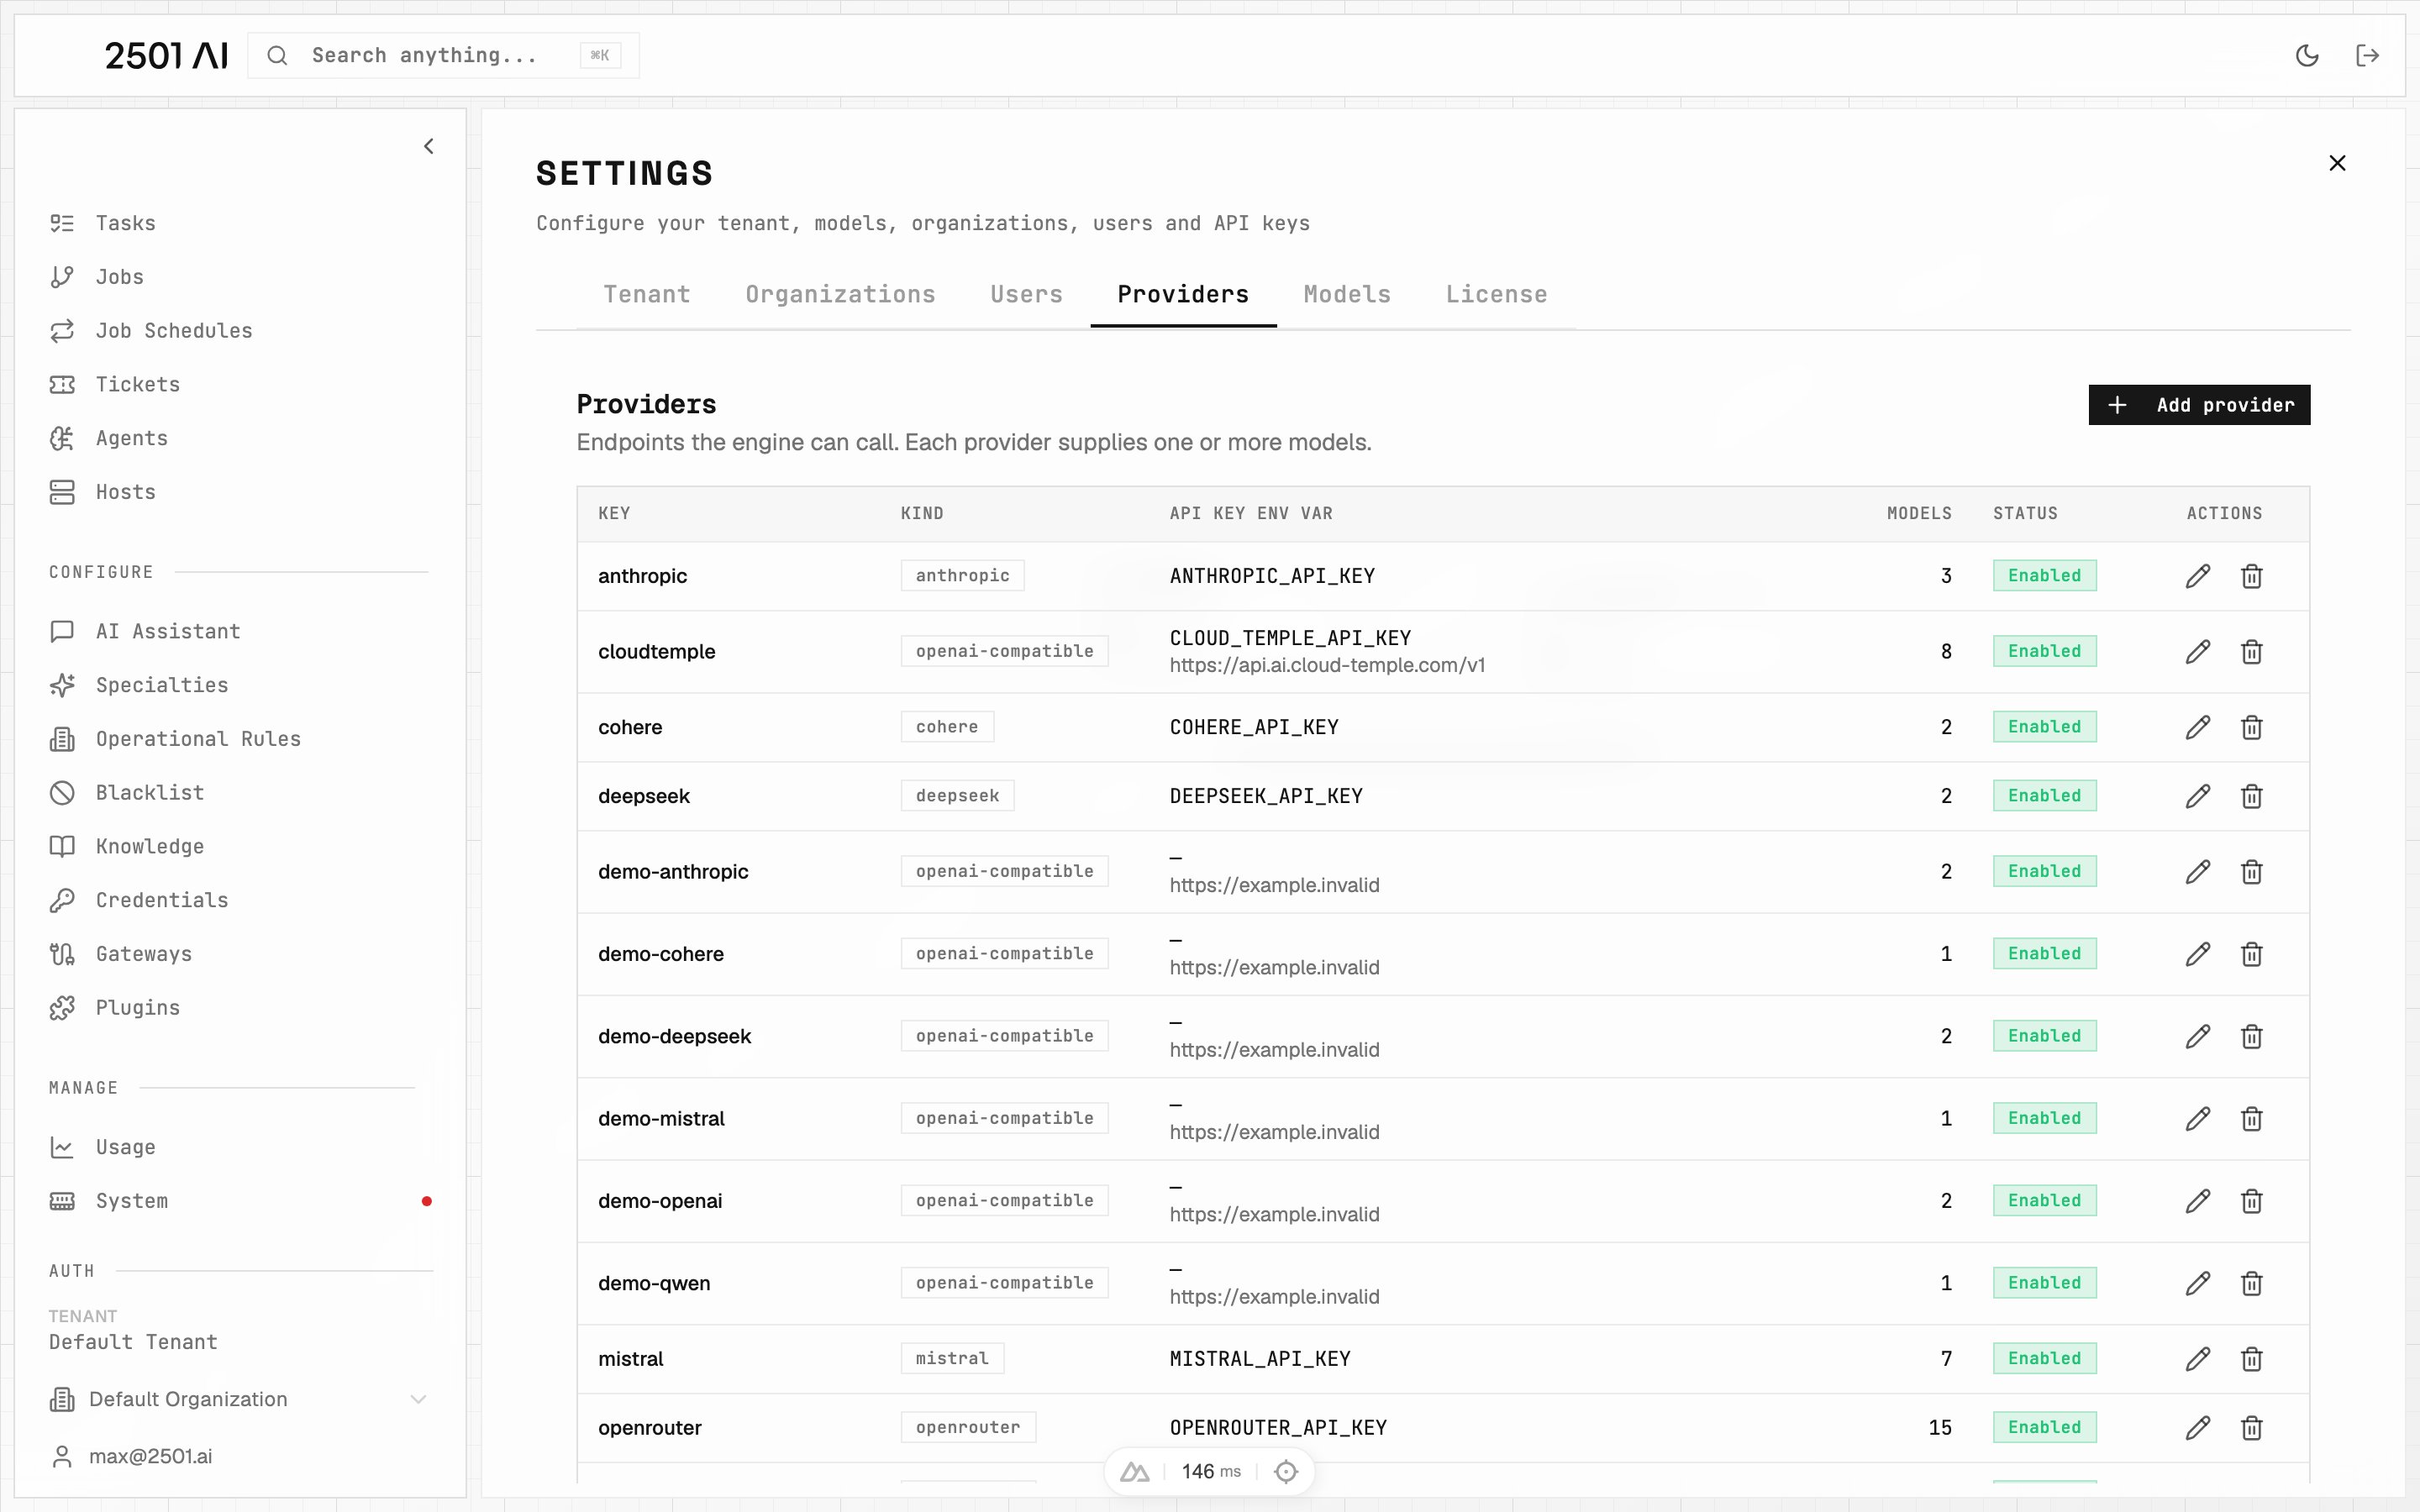Screen dimensions: 2420x1512
Task: Click the Default Tenant label
Action: (x=133, y=1342)
